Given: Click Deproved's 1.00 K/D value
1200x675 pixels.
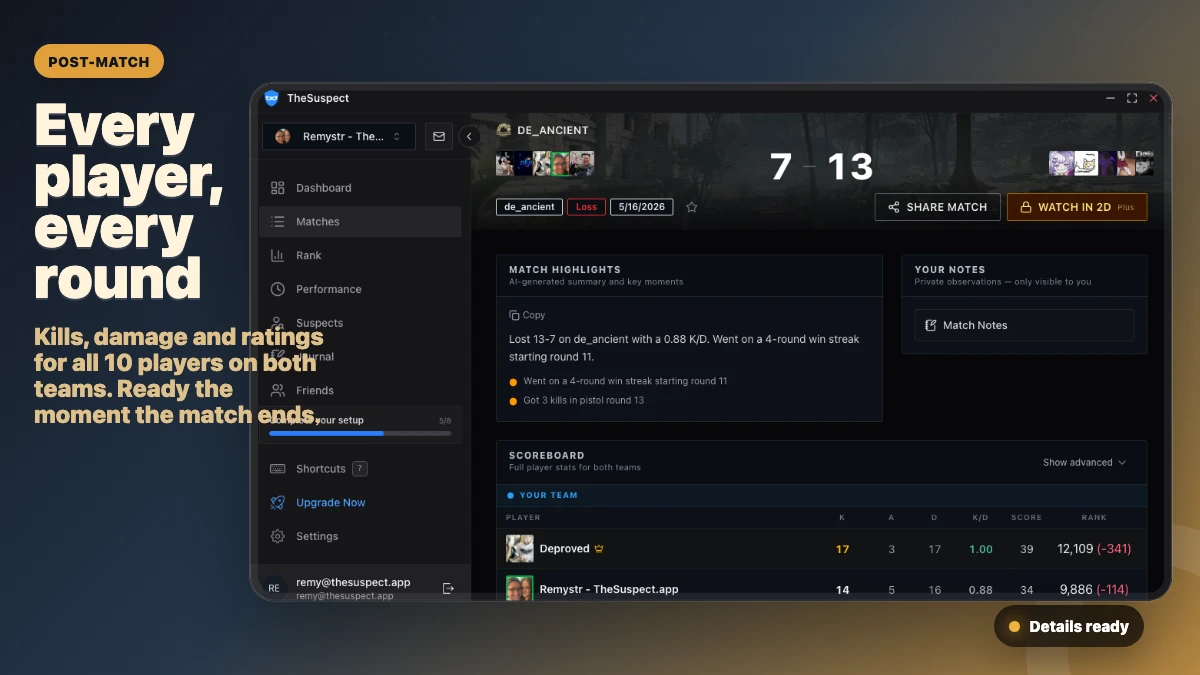Looking at the screenshot, I should [x=981, y=549].
